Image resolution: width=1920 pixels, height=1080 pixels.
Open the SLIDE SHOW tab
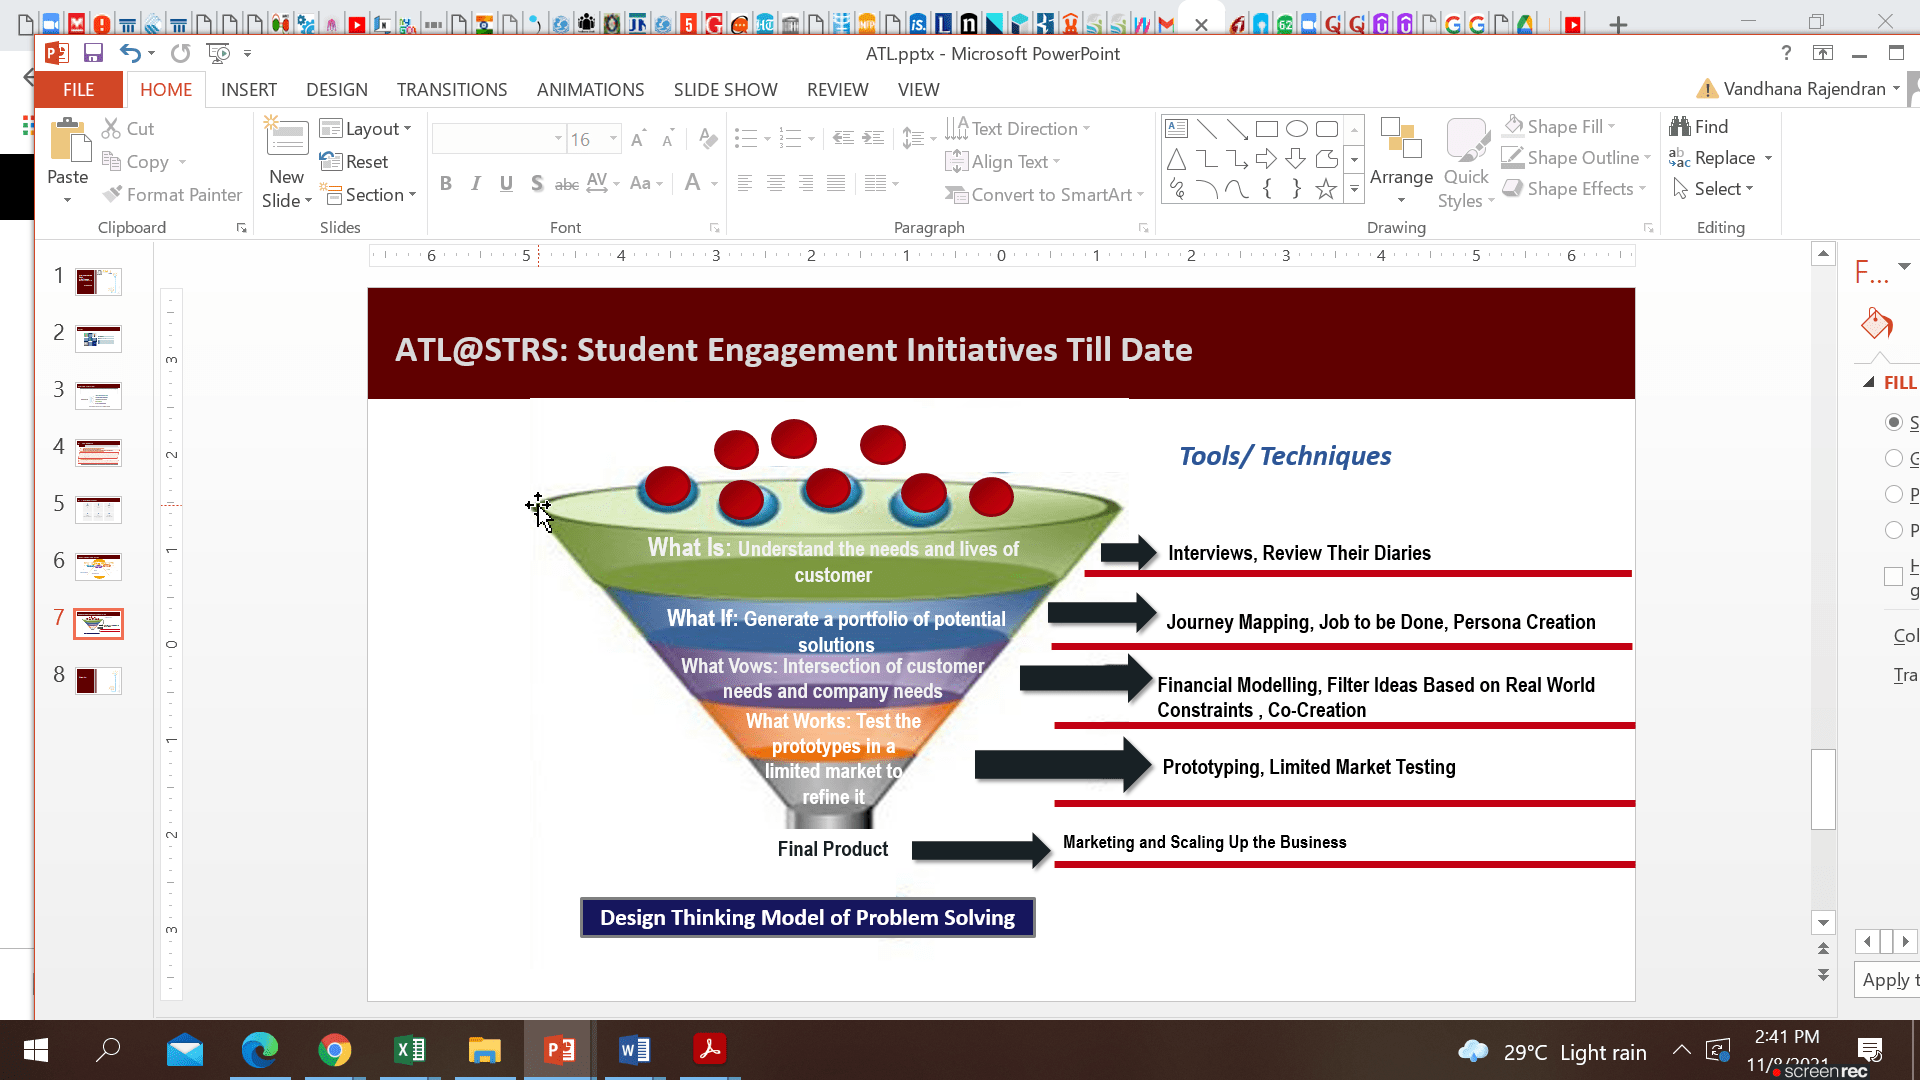click(725, 89)
